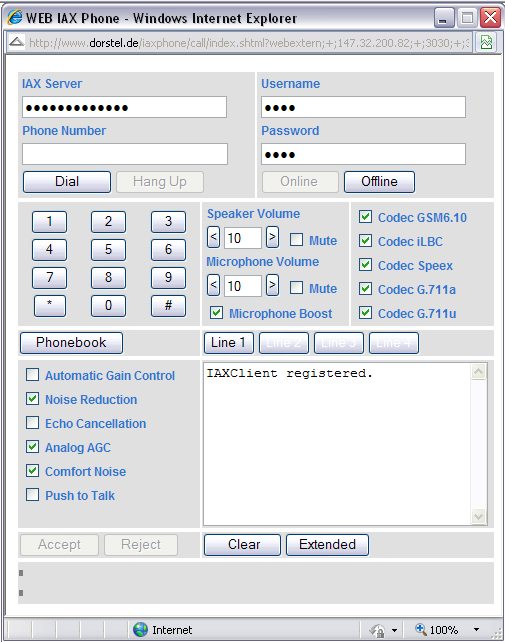Focus the IAX Server field
Viewport: 505px width, 642px height.
(x=125, y=107)
